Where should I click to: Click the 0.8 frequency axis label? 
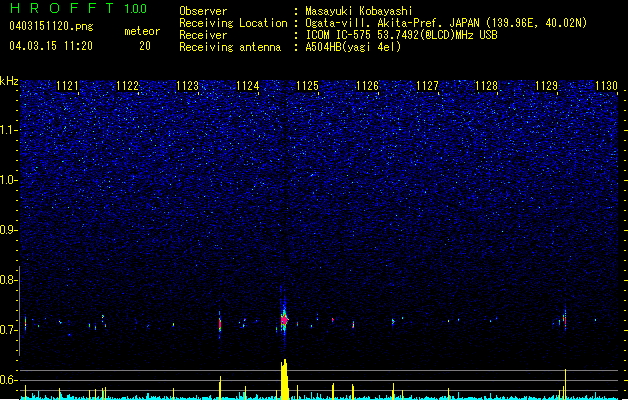coord(8,280)
